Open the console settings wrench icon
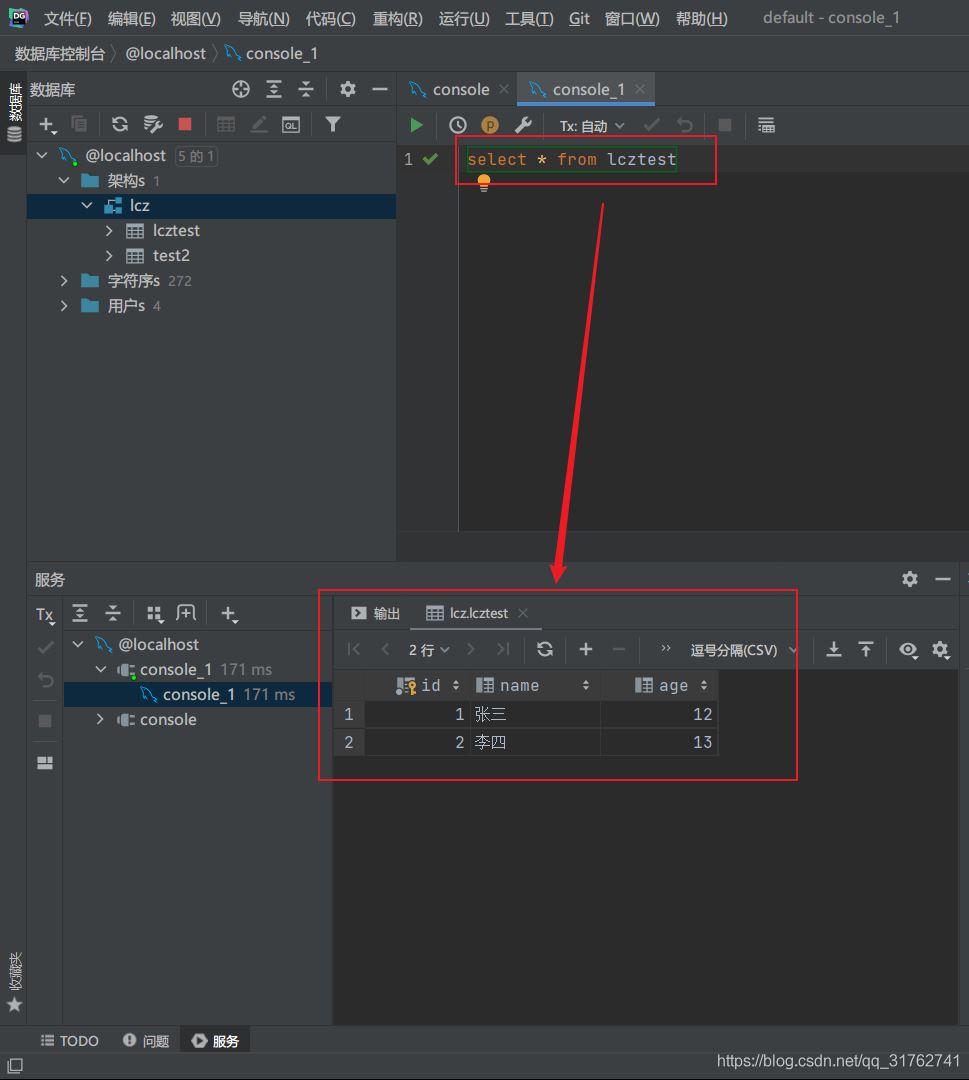 click(522, 125)
